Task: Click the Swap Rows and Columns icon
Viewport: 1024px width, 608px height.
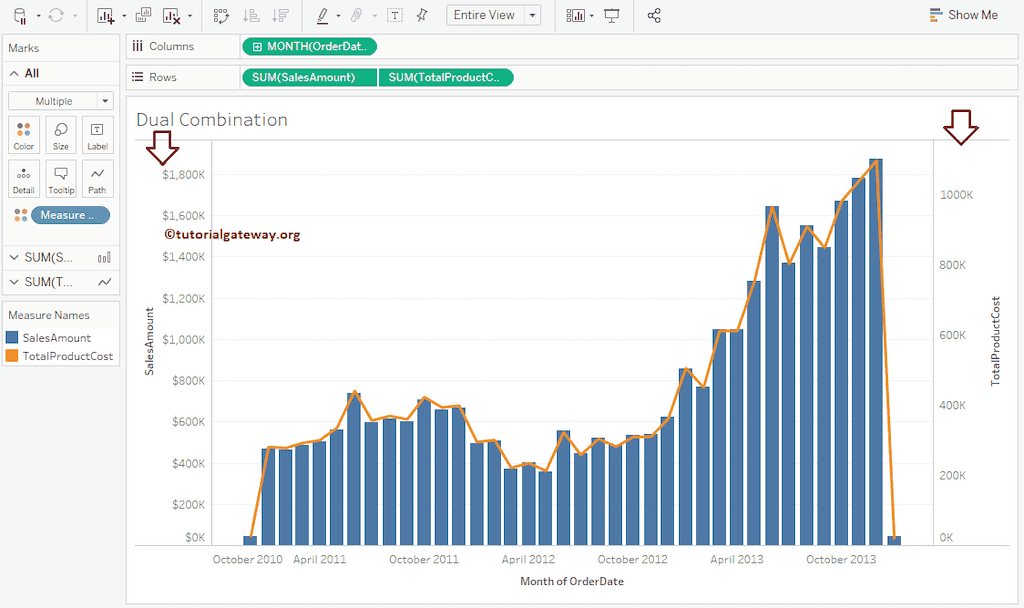Action: click(x=221, y=15)
